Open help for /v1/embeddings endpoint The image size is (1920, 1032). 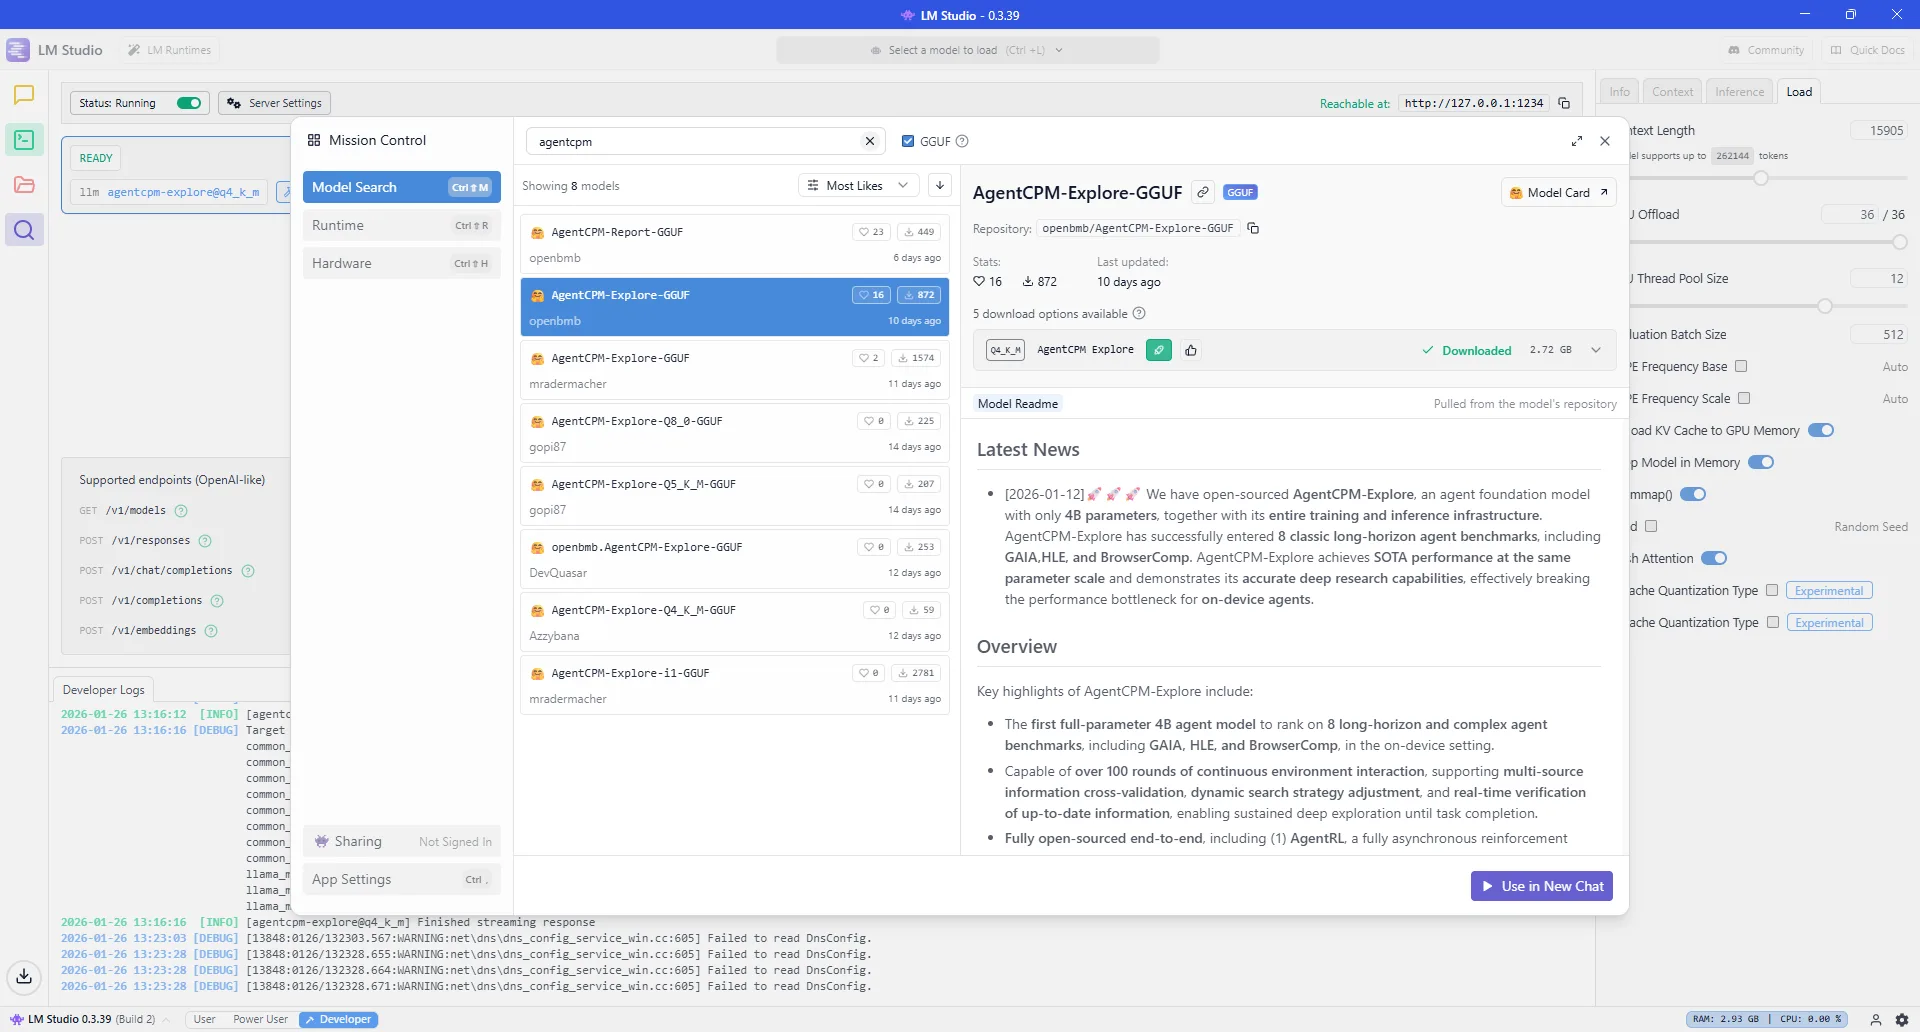211,630
